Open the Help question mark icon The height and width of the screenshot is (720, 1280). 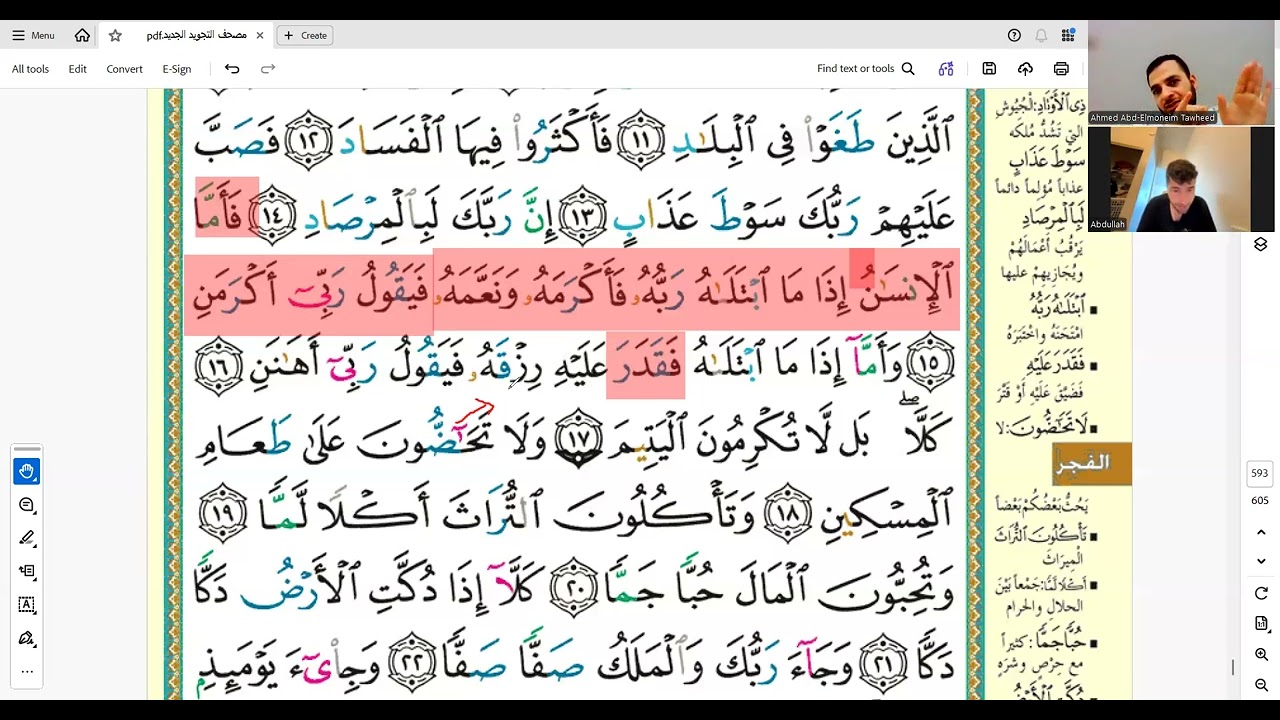pos(1014,35)
